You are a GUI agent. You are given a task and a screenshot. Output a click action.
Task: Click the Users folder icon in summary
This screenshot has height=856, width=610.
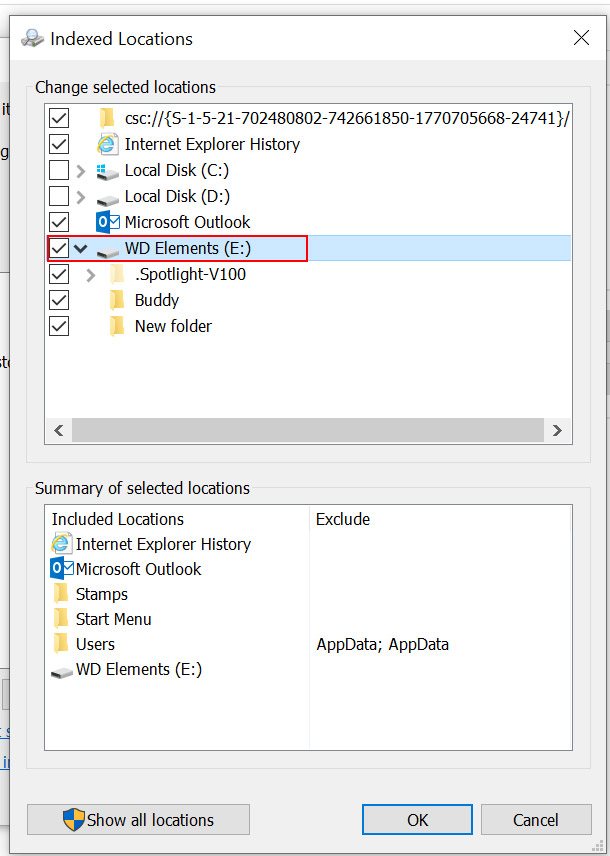tap(61, 644)
